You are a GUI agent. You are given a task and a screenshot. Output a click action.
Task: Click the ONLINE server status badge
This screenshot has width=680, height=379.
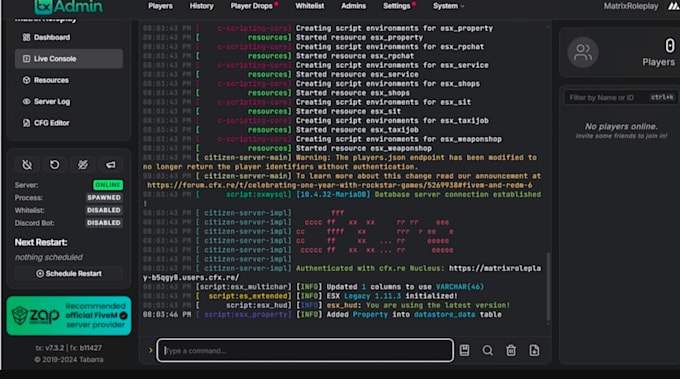click(x=108, y=185)
